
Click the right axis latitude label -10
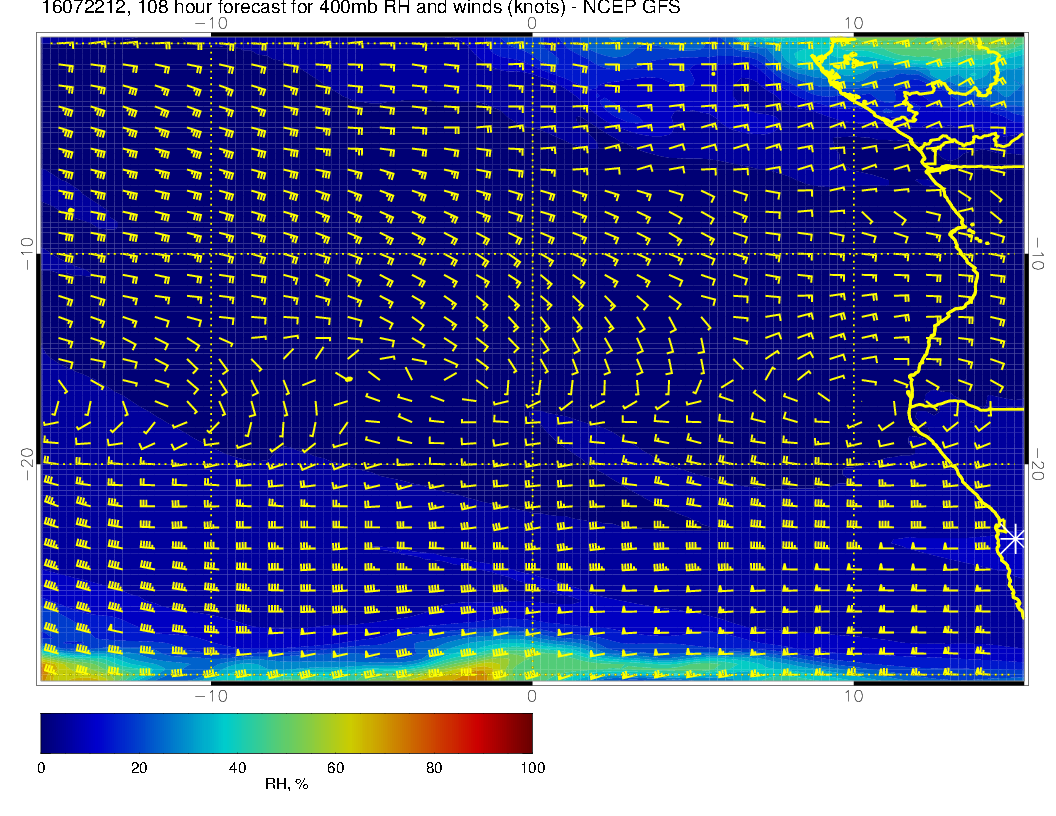(x=1039, y=253)
